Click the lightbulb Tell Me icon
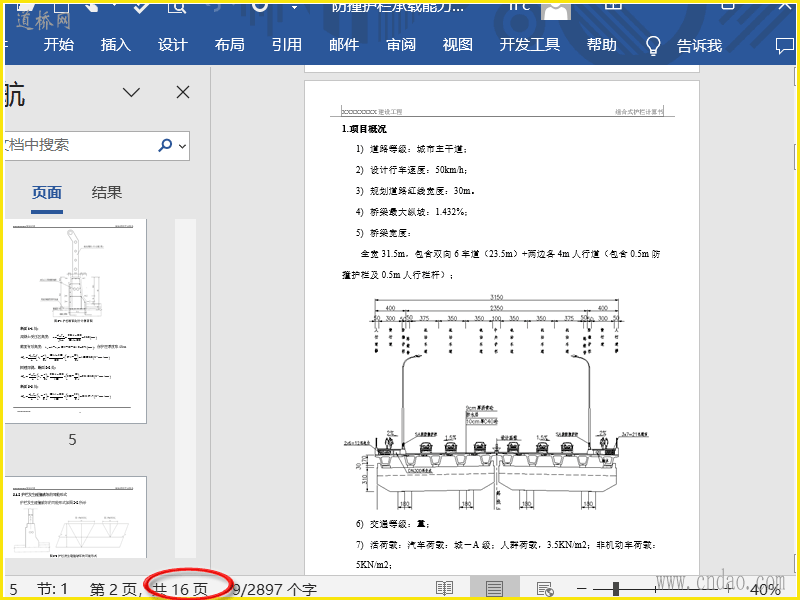This screenshot has height=600, width=800. point(653,46)
